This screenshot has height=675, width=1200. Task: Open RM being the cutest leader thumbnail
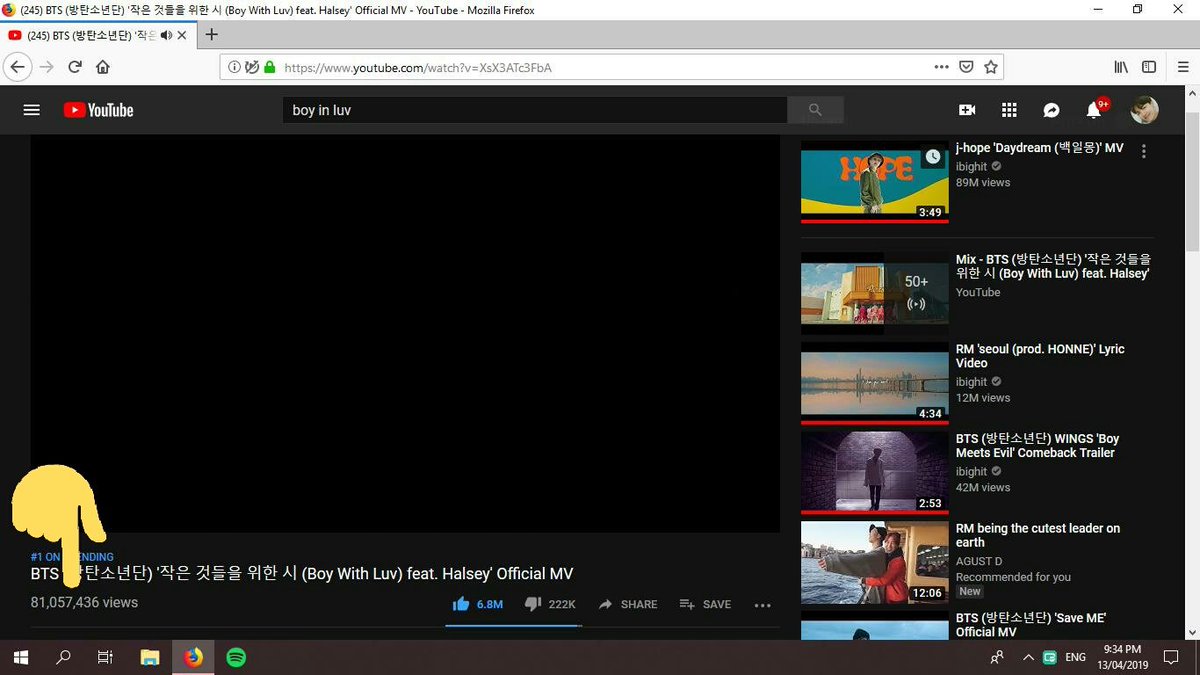pos(875,563)
